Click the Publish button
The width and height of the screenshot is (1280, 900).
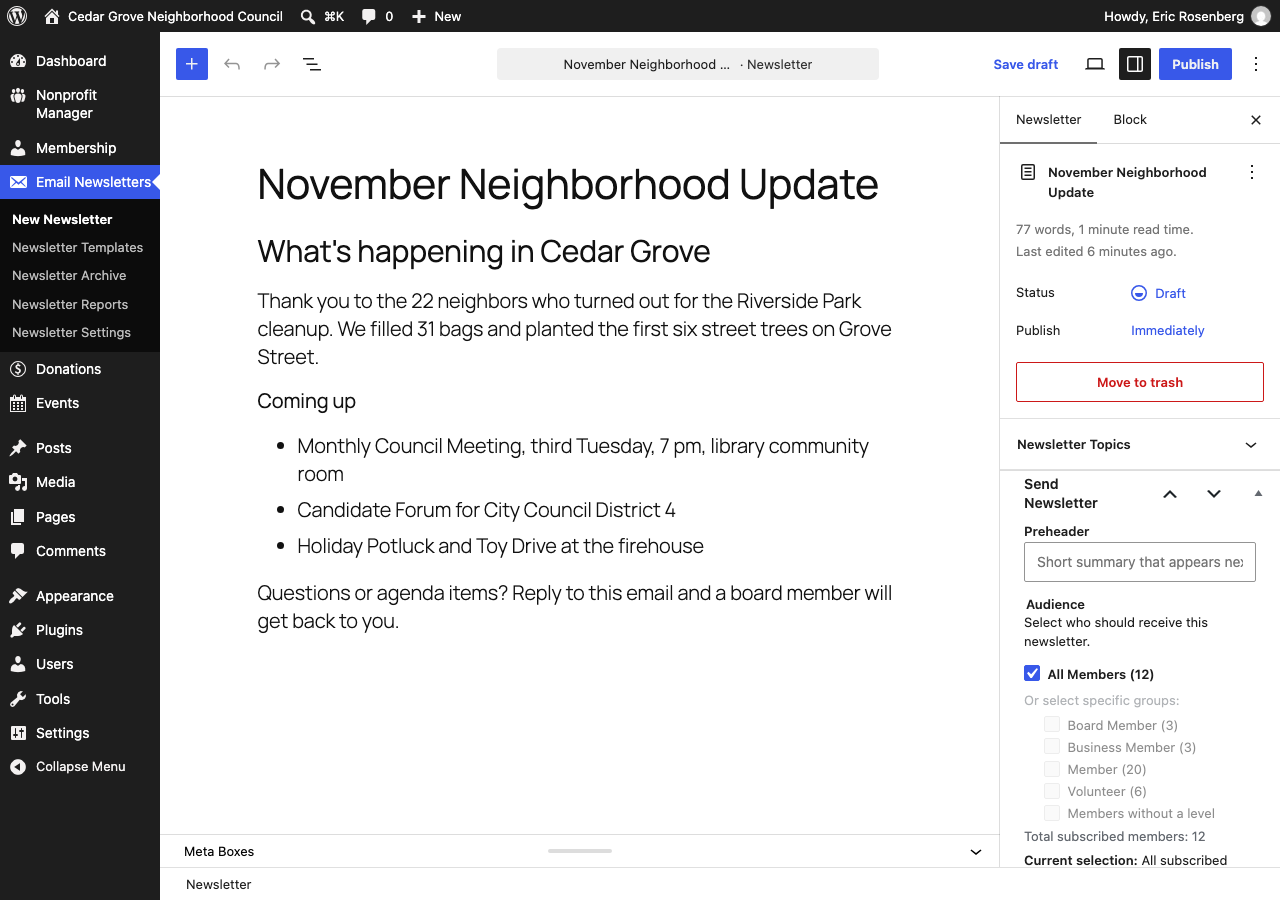1195,64
